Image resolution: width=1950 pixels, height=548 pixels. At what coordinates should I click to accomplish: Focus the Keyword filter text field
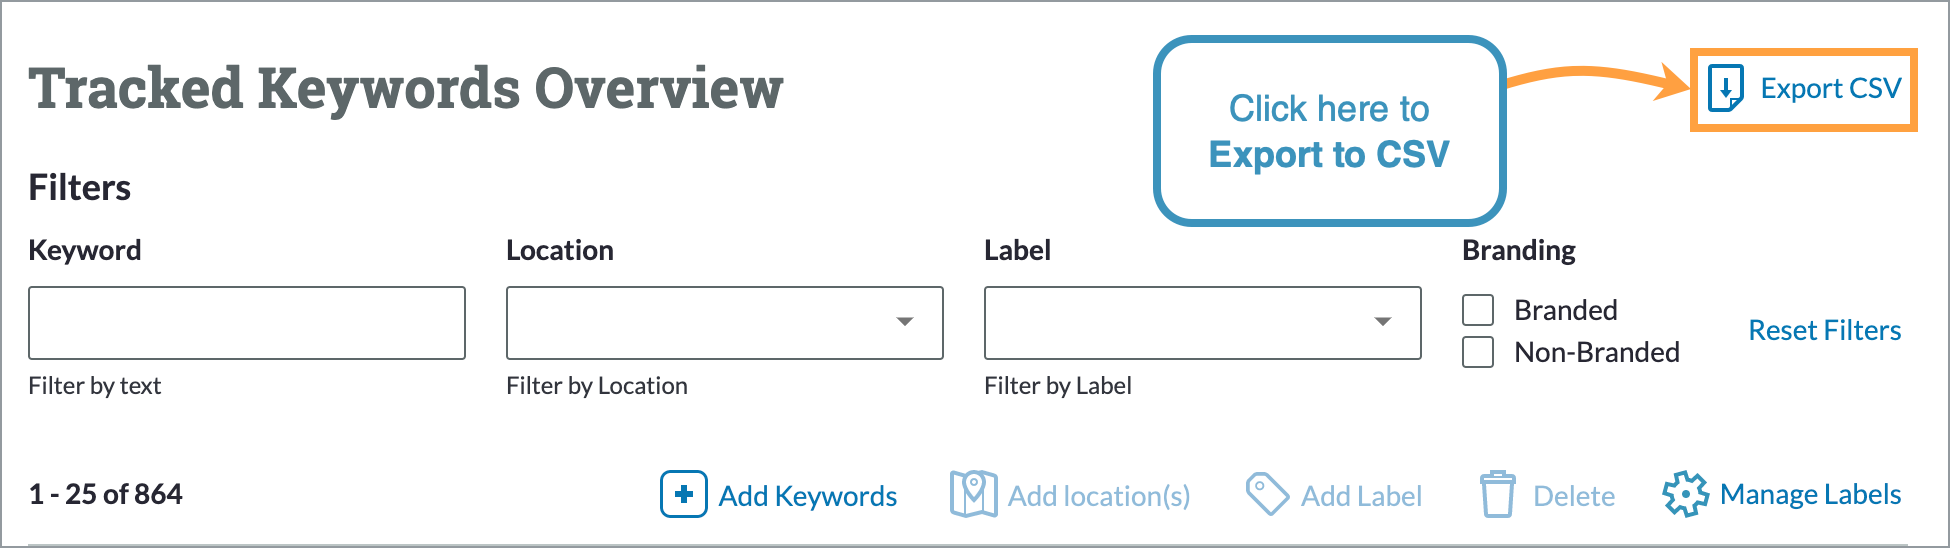coord(247,323)
